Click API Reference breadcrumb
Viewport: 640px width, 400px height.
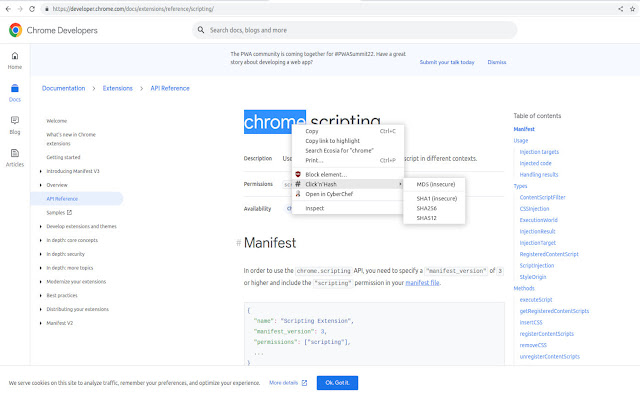tap(170, 88)
